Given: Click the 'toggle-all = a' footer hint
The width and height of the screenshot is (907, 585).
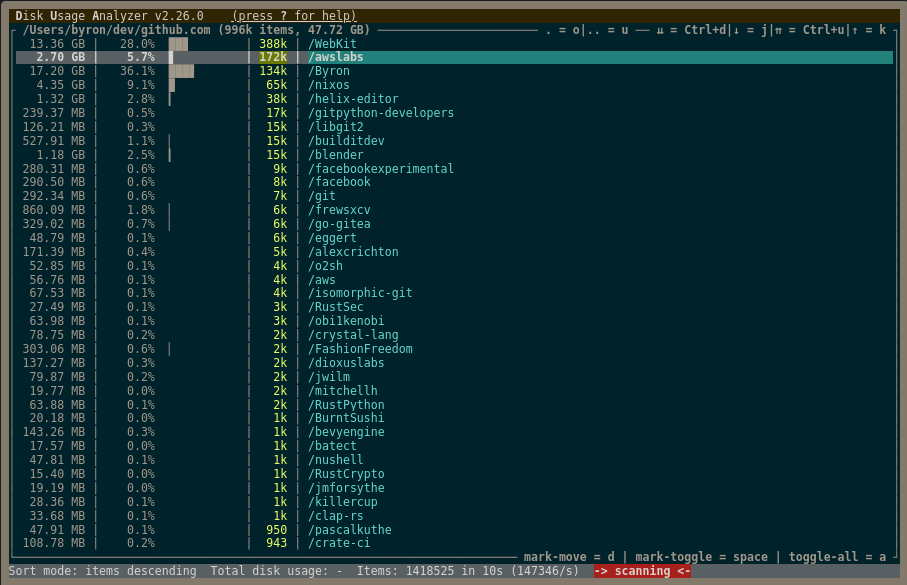Looking at the screenshot, I should point(838,557).
